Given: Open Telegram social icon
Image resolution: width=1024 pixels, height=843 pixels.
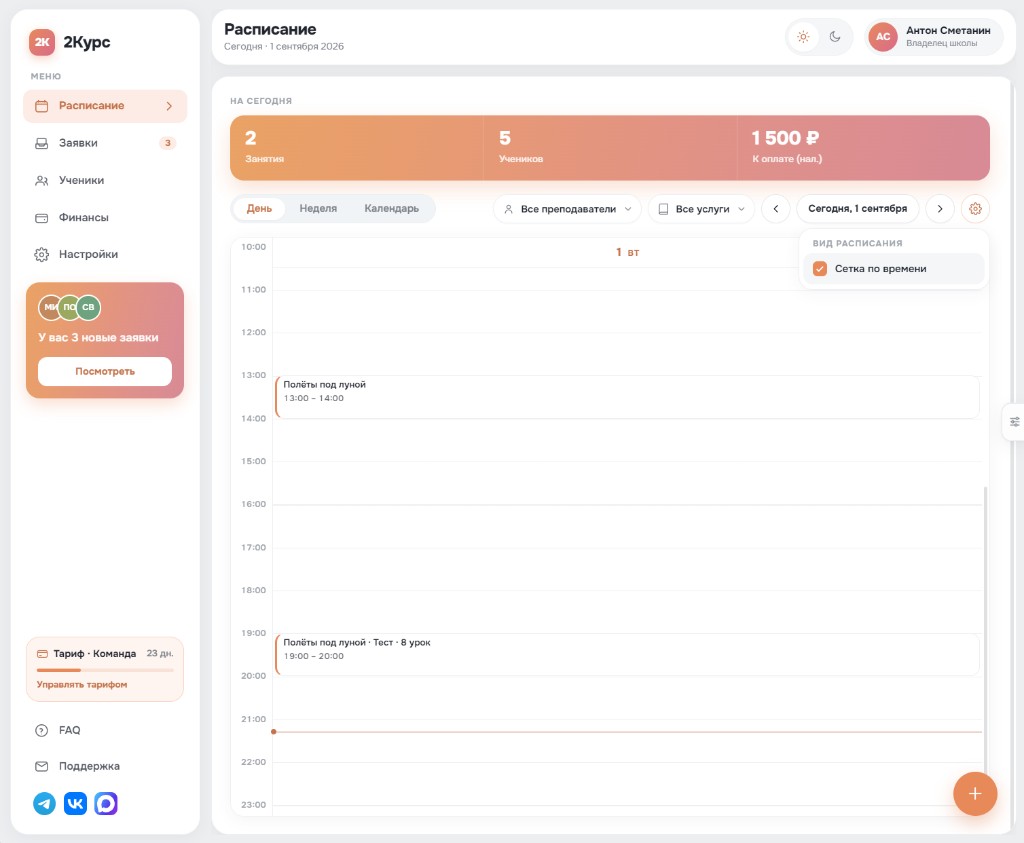Looking at the screenshot, I should [x=44, y=803].
